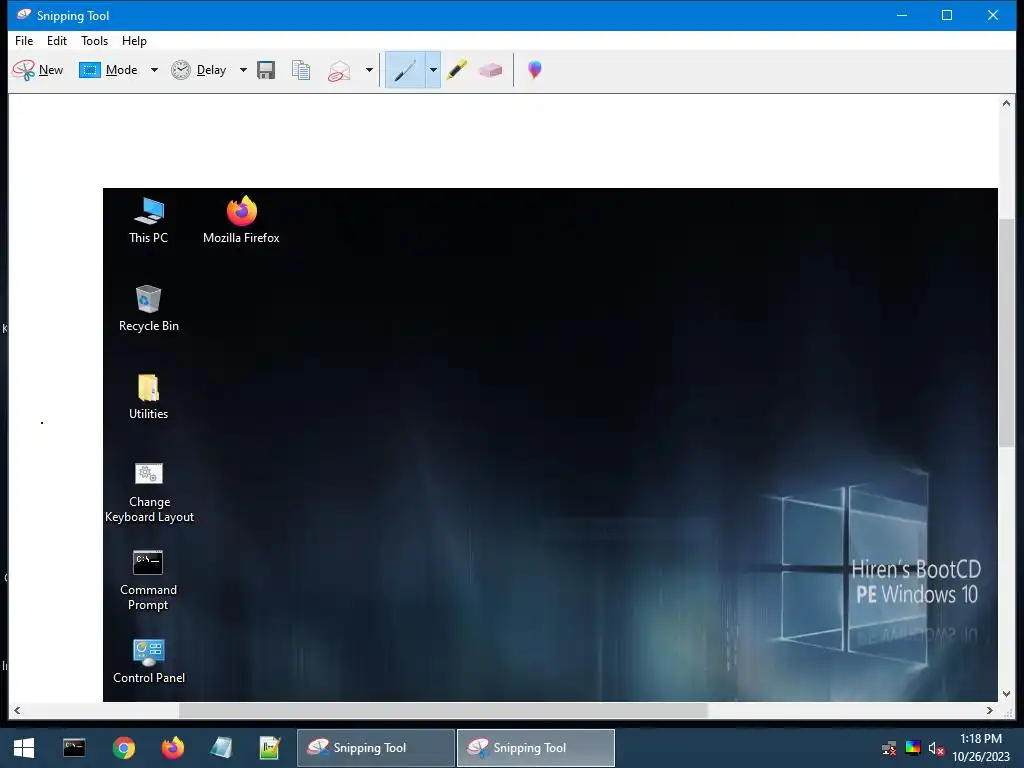Switch to first Snipping Tool taskbar button

point(376,748)
